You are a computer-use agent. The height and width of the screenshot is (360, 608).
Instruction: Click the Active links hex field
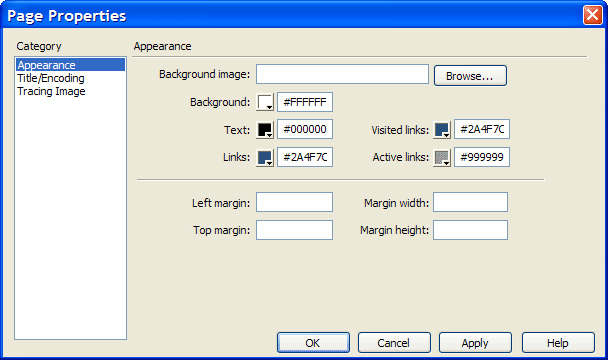(482, 157)
